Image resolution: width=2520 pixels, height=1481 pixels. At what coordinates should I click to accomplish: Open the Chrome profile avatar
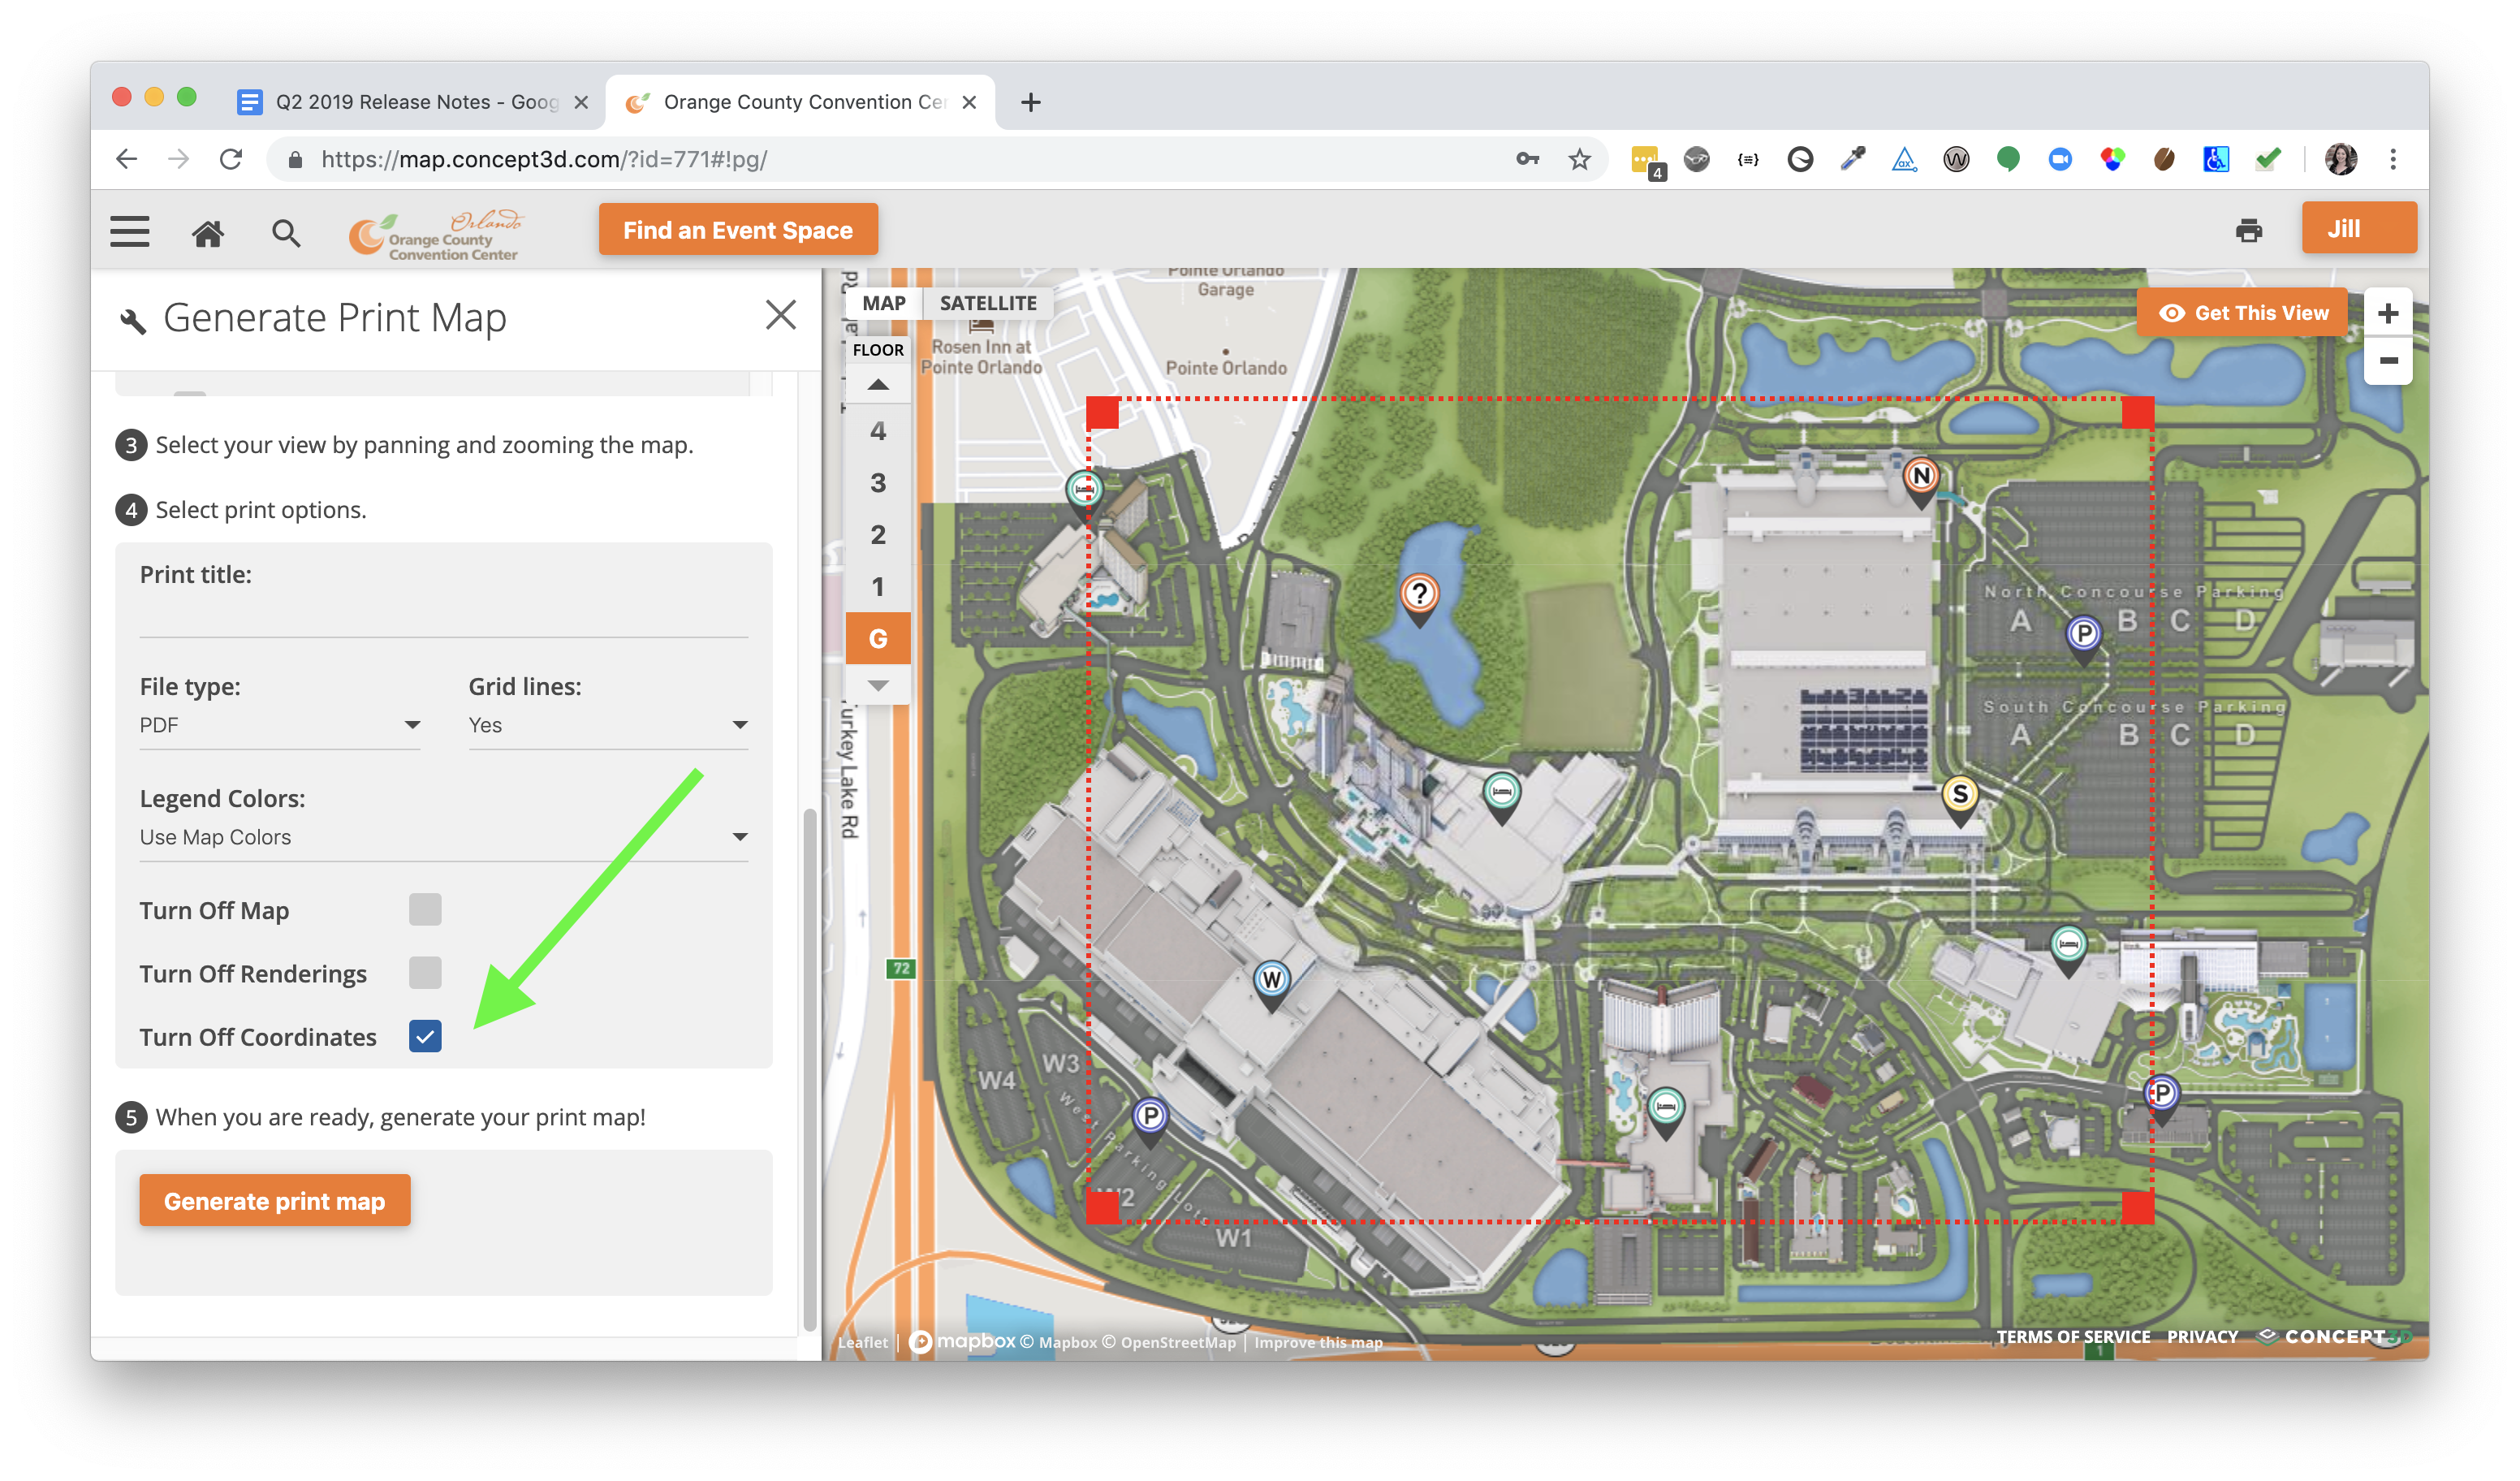tap(2340, 159)
